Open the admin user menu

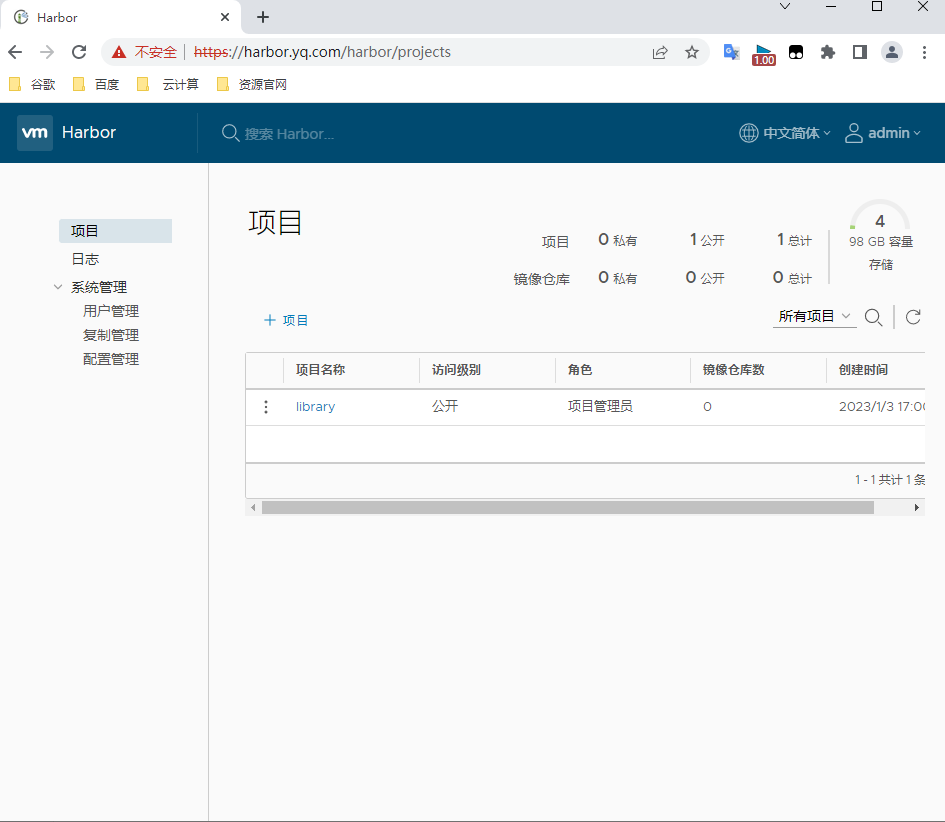point(883,133)
